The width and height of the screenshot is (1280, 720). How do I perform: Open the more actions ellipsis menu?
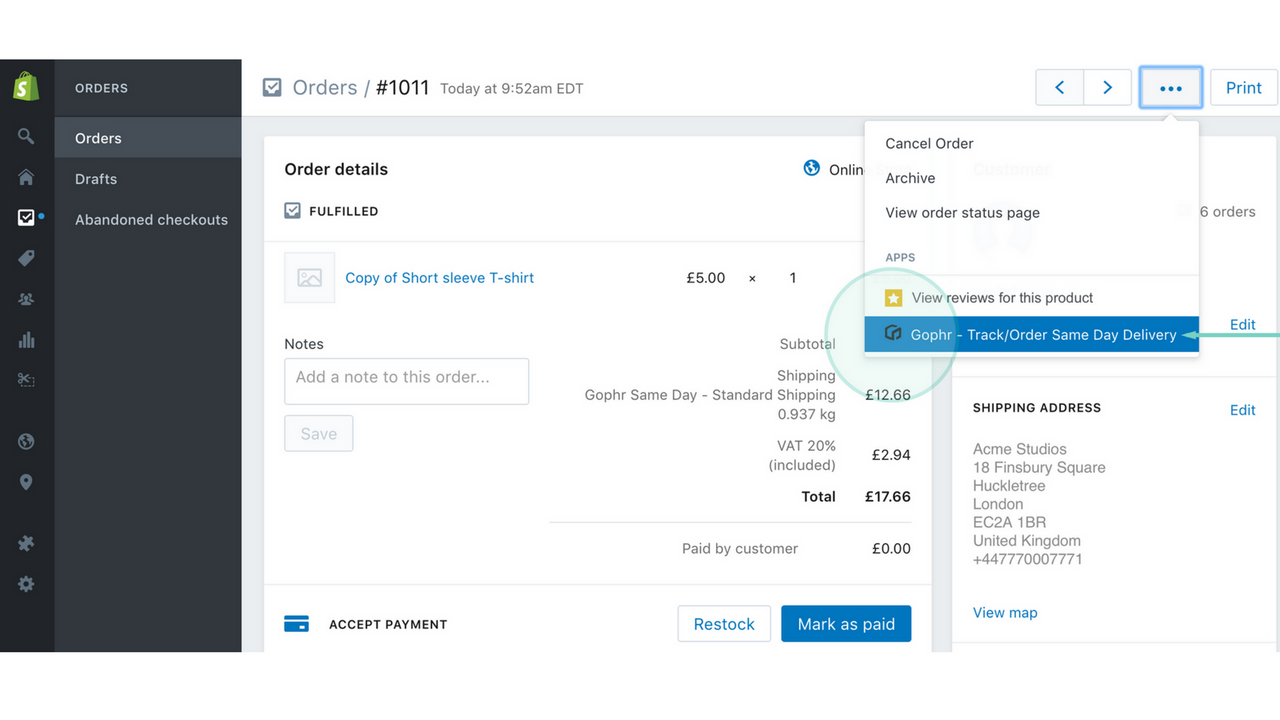1170,87
